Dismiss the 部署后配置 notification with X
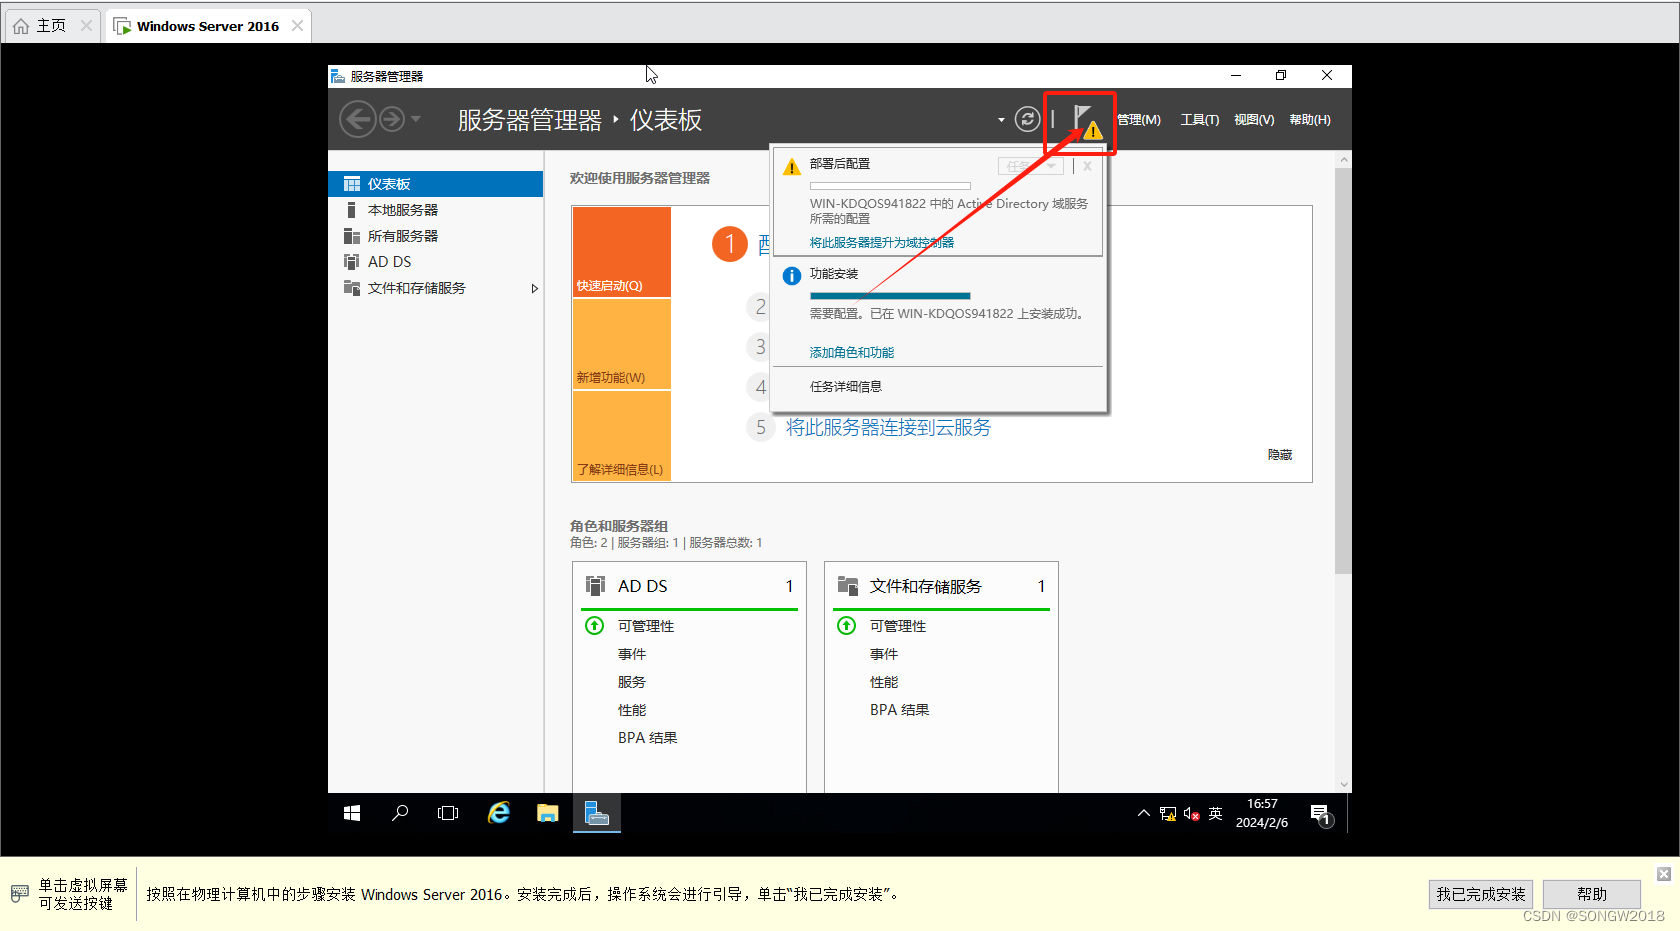 tap(1087, 166)
